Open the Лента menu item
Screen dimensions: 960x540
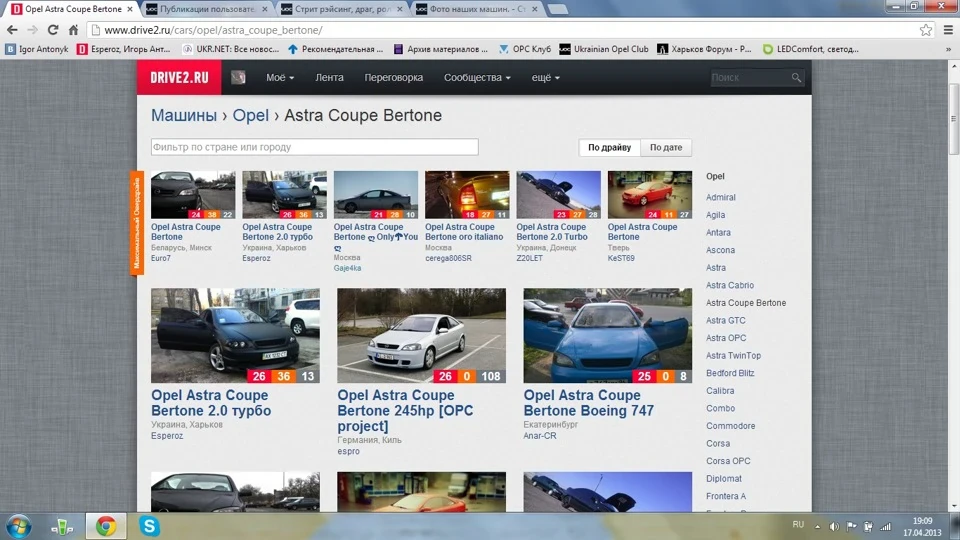pyautogui.click(x=329, y=78)
